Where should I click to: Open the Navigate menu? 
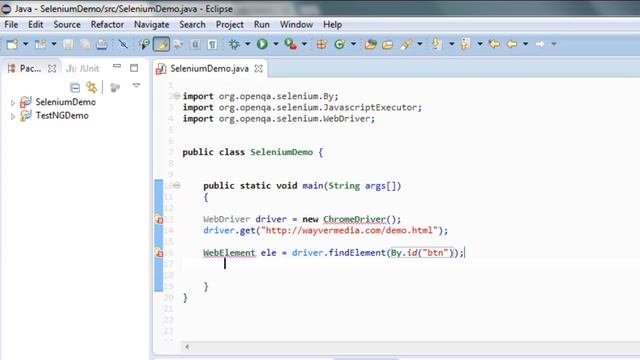(x=151, y=24)
